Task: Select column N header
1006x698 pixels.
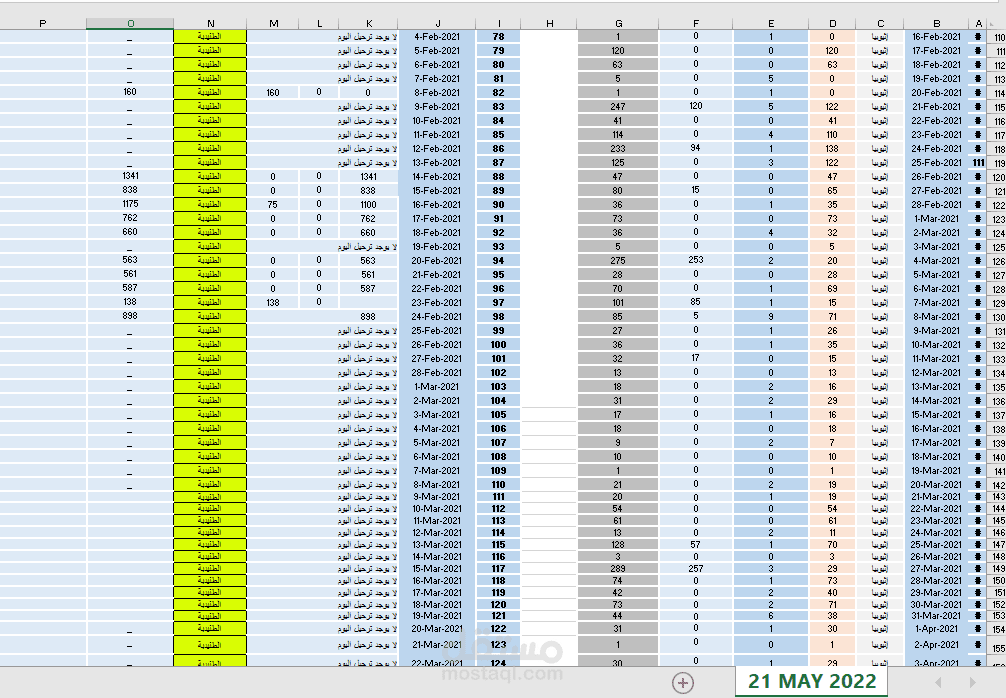Action: pyautogui.click(x=210, y=24)
